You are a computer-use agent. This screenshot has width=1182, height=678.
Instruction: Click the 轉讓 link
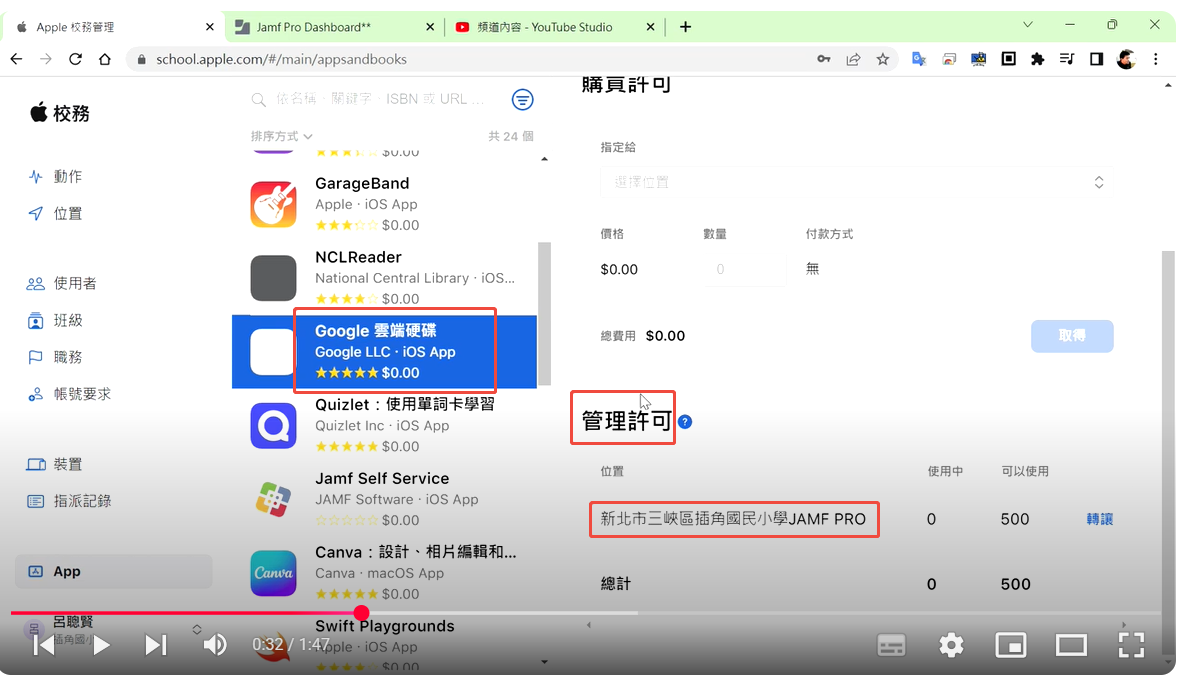pyautogui.click(x=1099, y=519)
